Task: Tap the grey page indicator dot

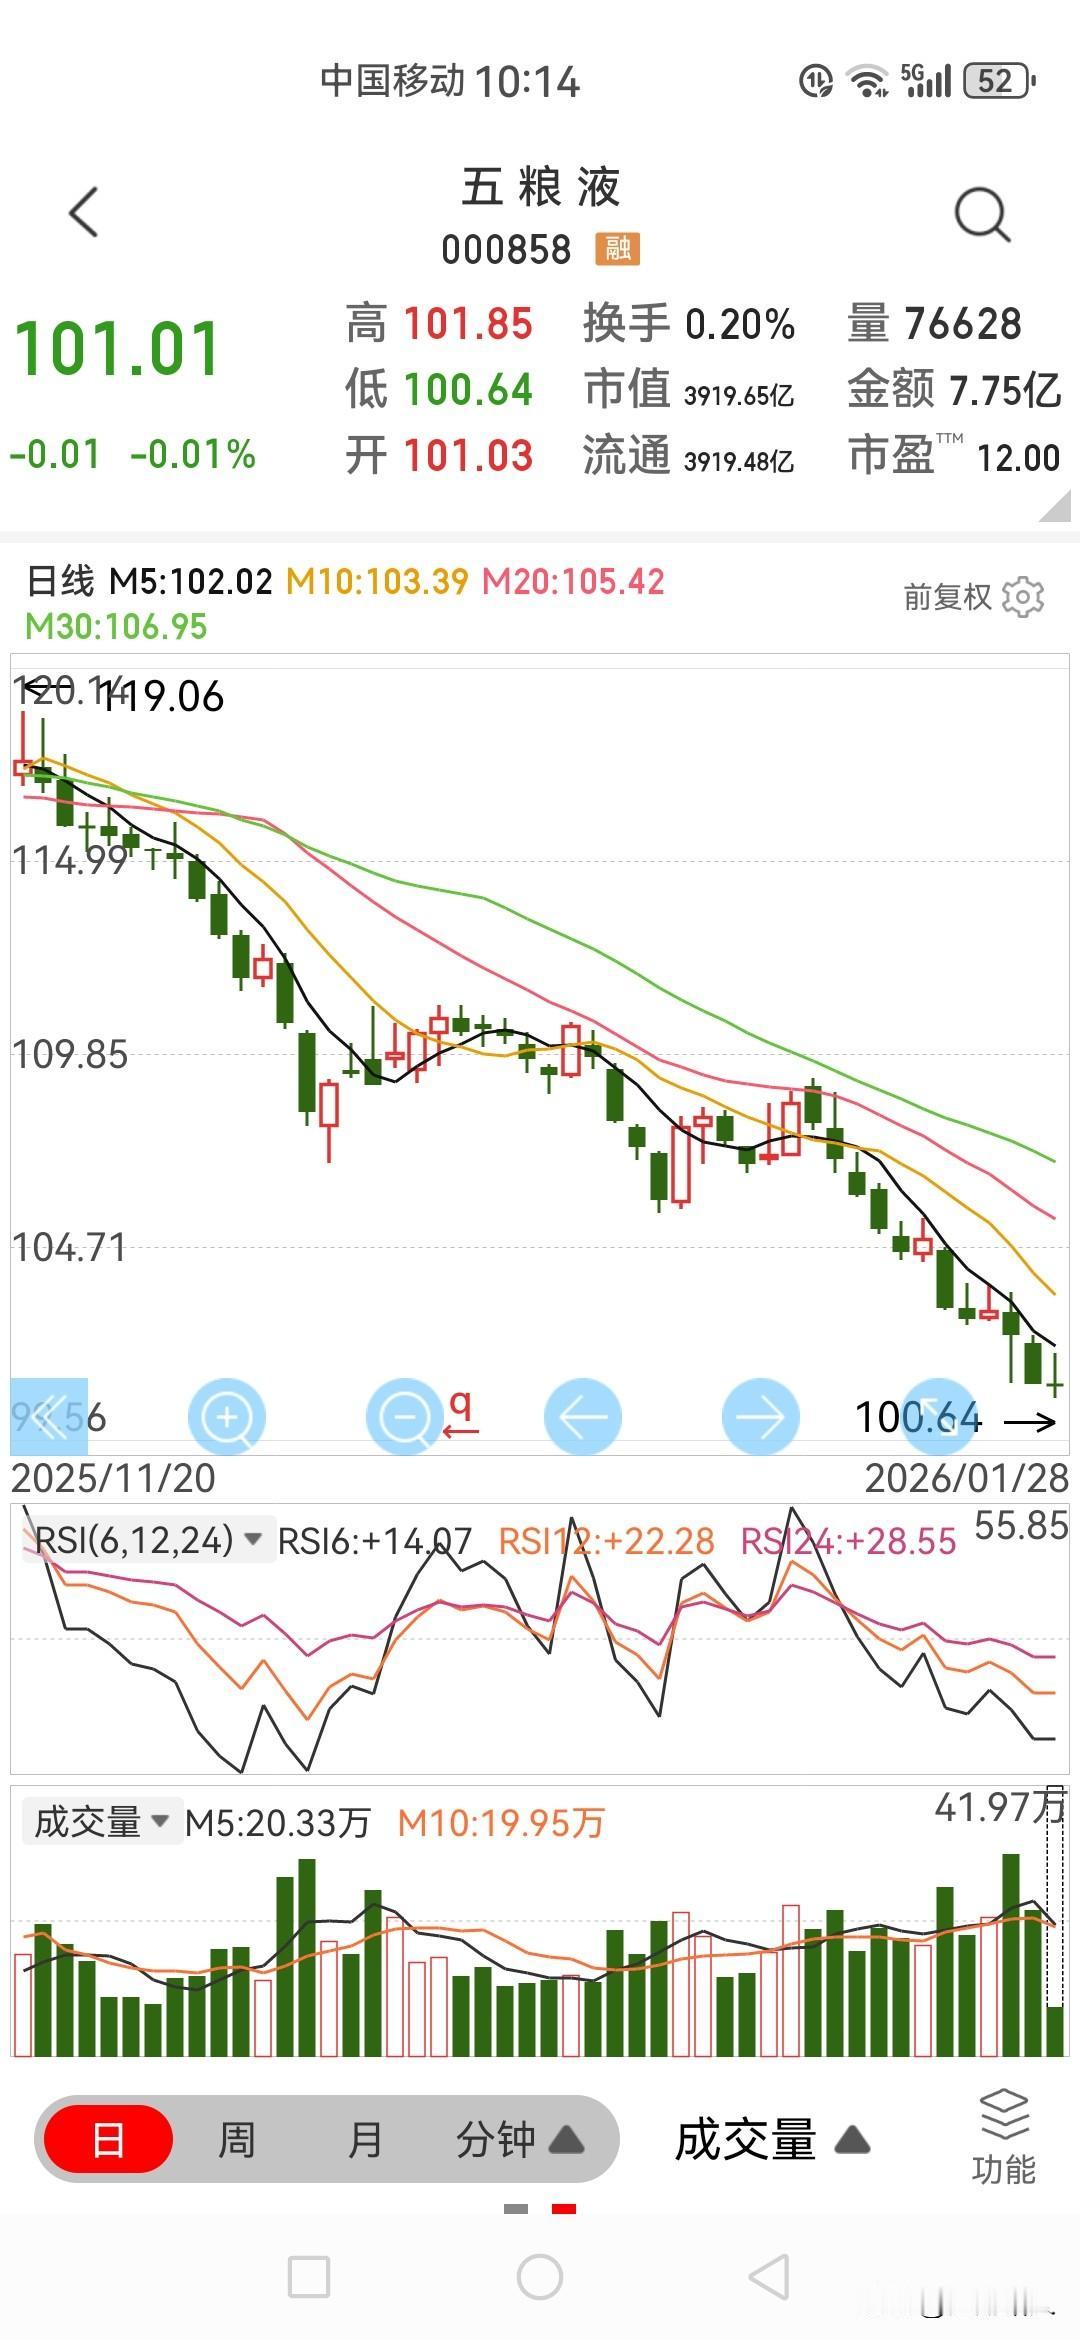Action: (516, 2208)
